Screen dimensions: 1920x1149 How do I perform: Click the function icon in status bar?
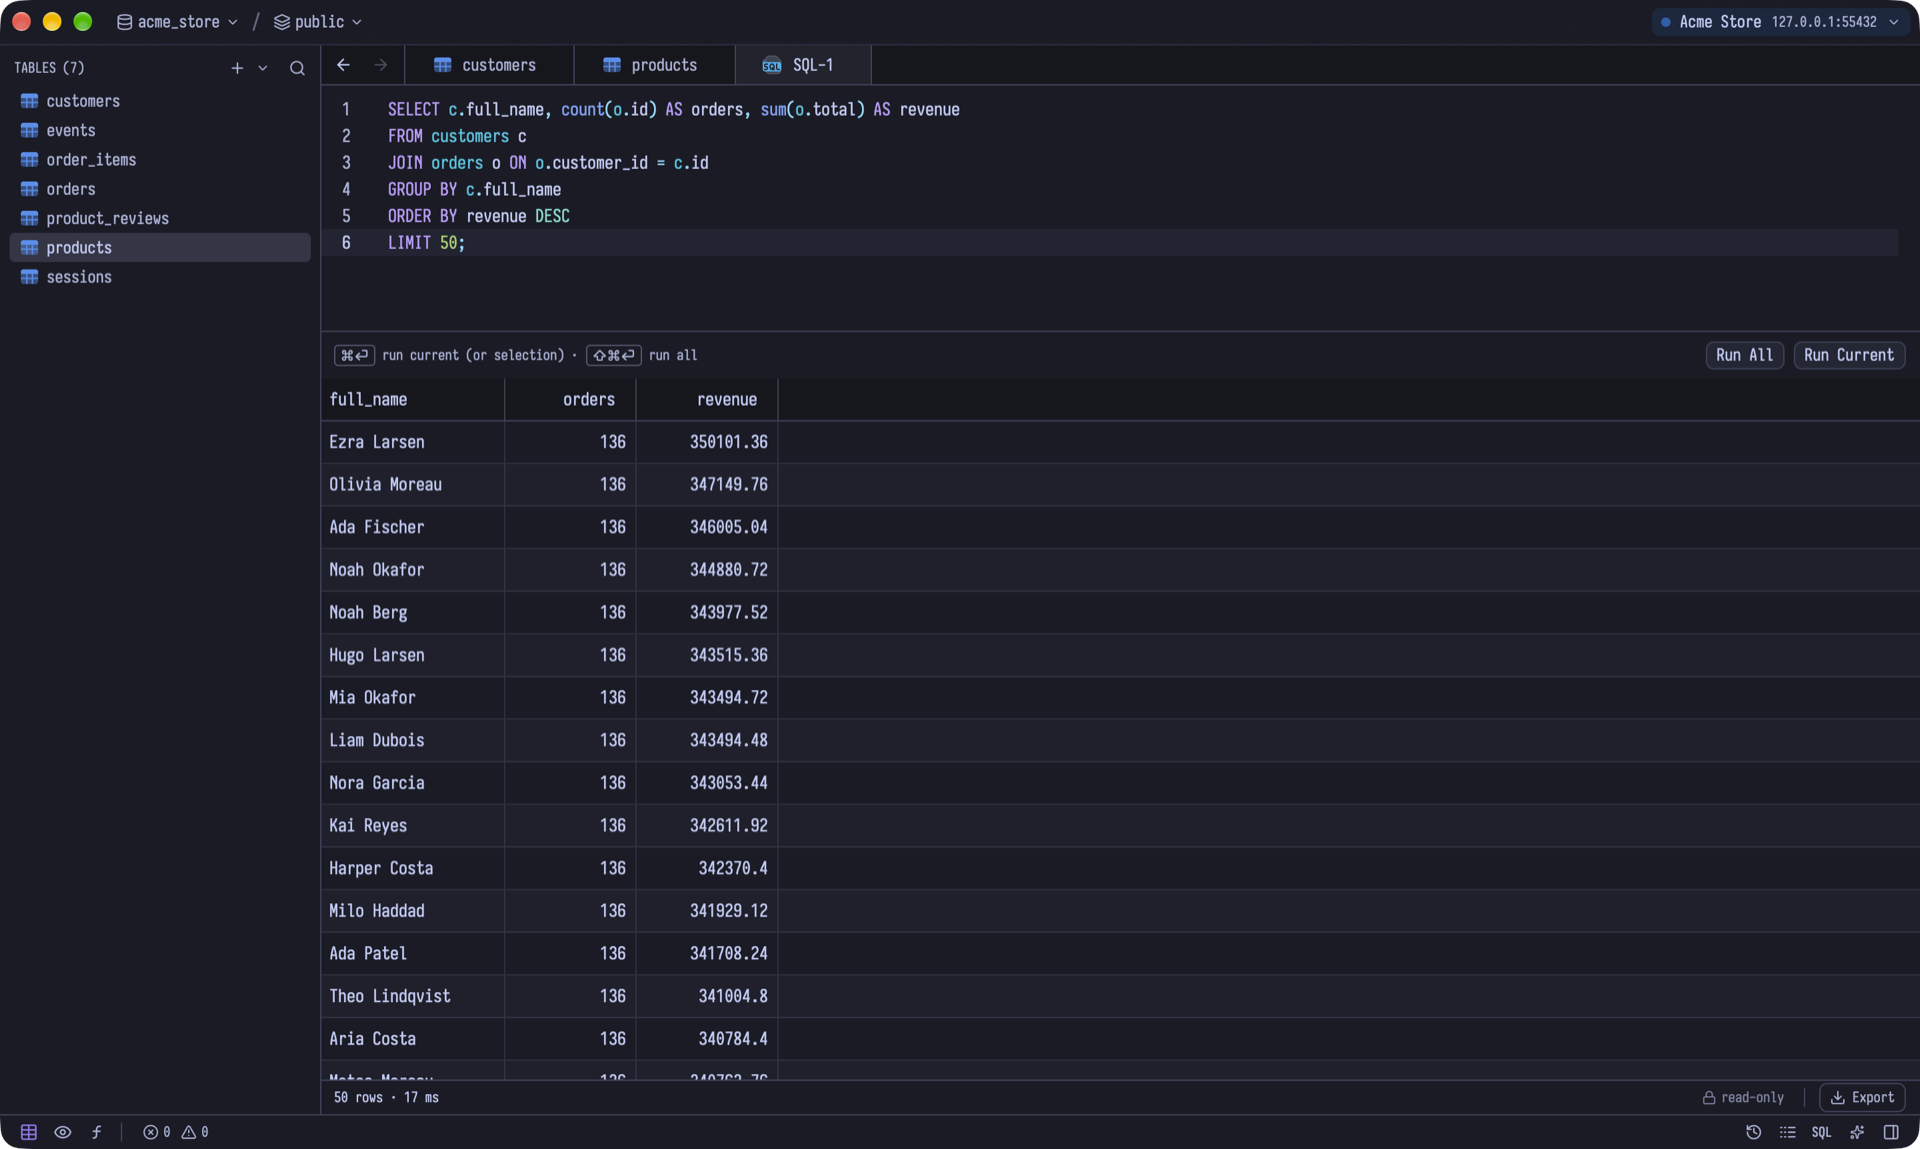[x=97, y=1132]
